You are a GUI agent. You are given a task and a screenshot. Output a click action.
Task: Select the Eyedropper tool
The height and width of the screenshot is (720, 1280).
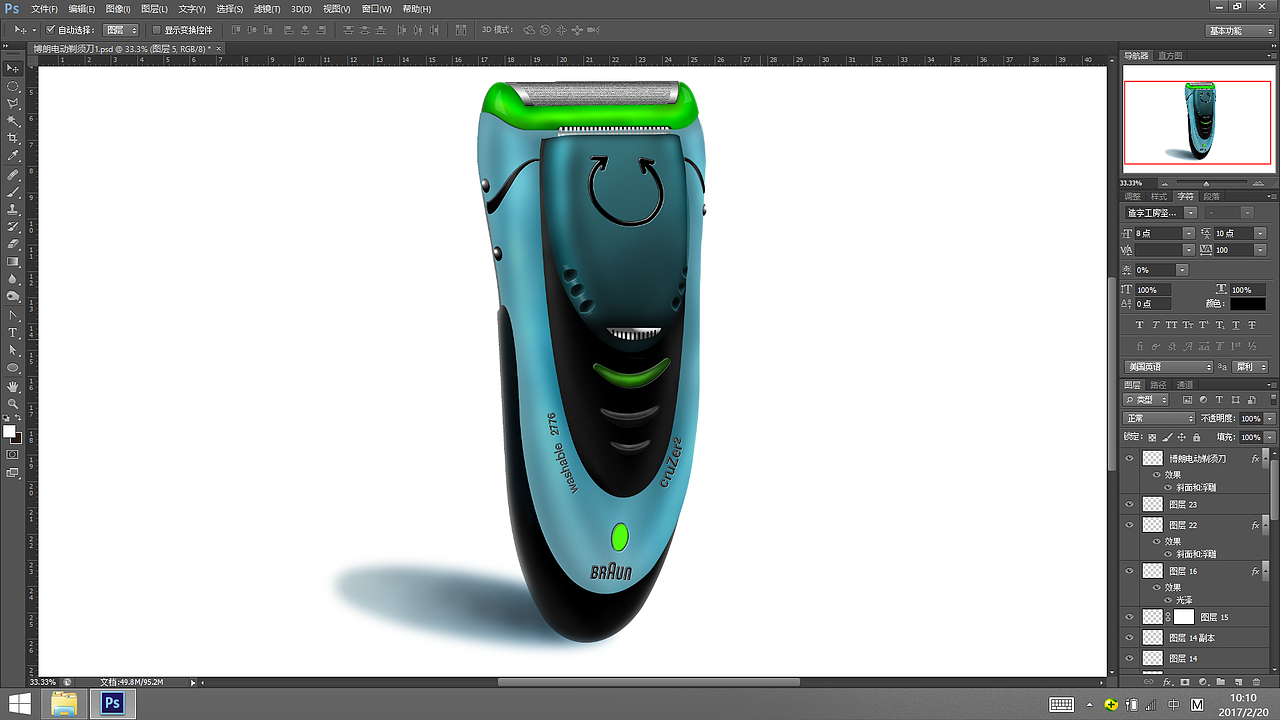tap(13, 156)
